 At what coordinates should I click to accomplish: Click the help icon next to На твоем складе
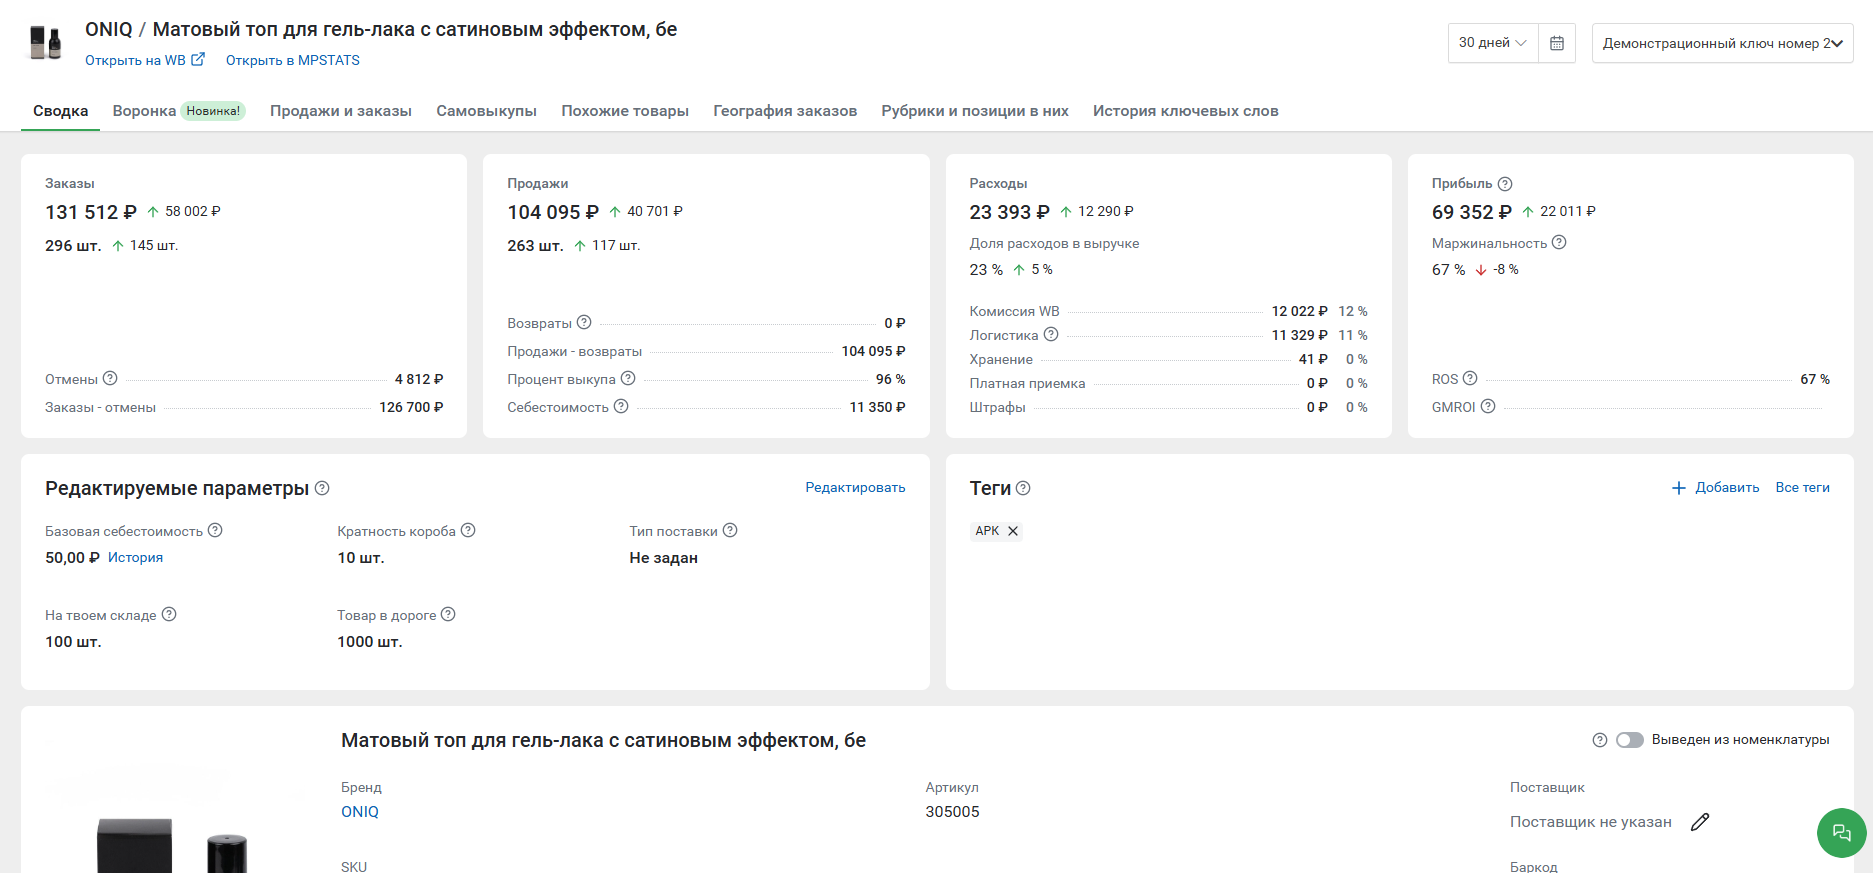point(169,614)
